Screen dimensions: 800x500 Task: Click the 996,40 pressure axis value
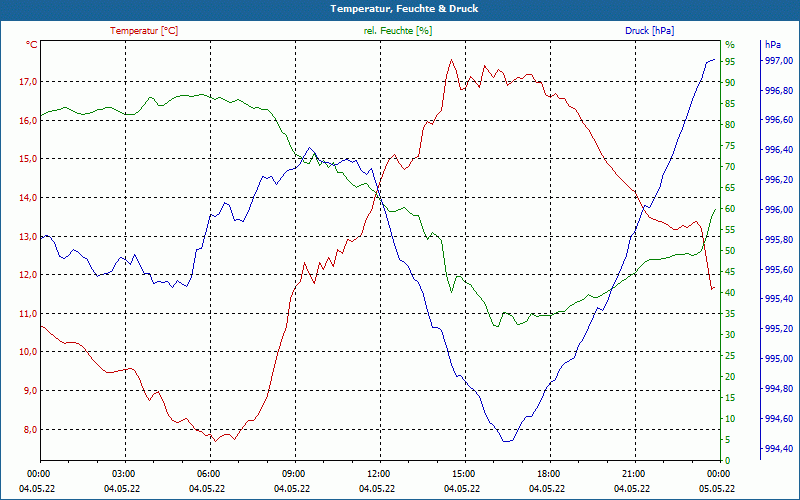(x=779, y=150)
